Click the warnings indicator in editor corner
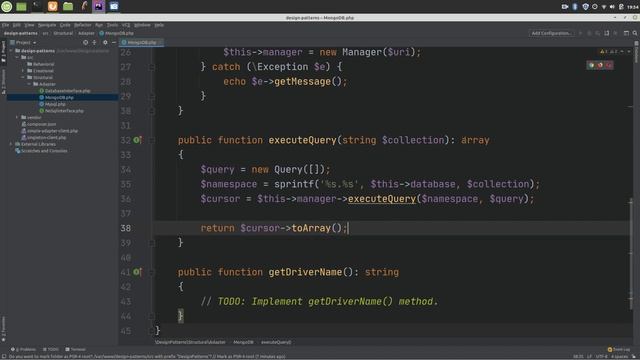The image size is (640, 360). [x=608, y=52]
